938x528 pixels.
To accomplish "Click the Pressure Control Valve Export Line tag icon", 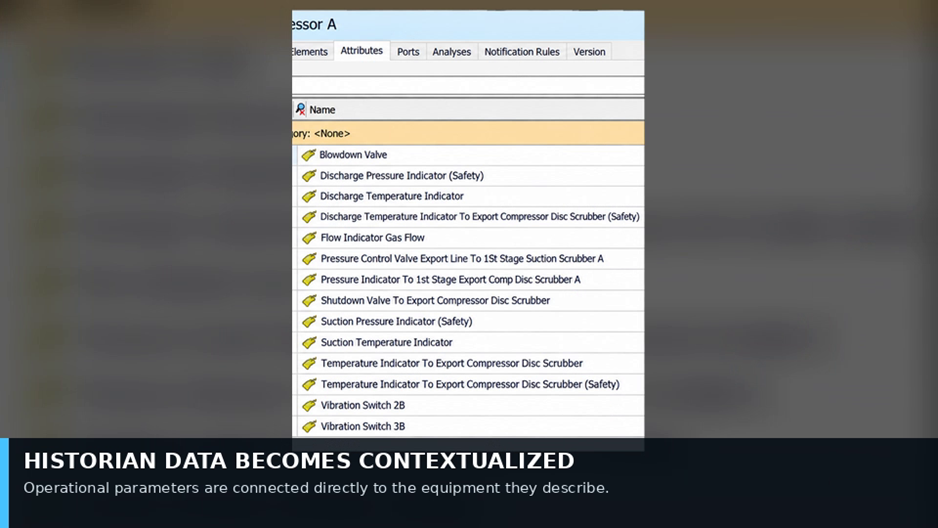I will (309, 259).
